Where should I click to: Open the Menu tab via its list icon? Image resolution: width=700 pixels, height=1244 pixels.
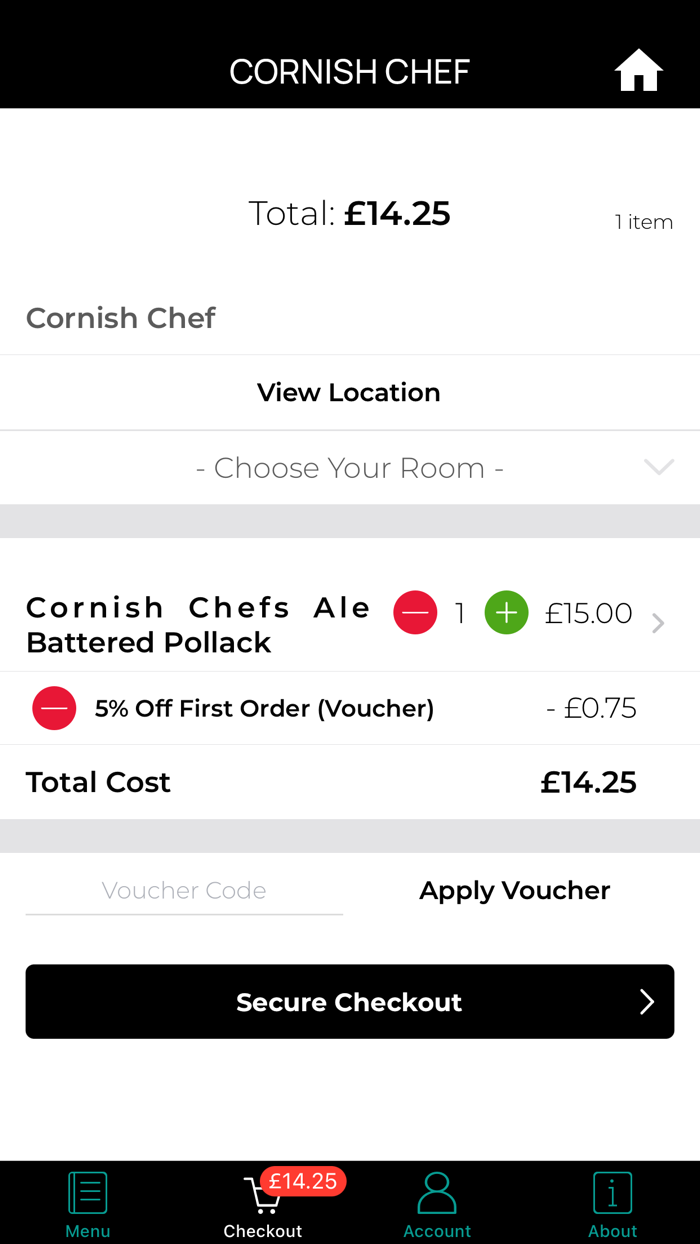pyautogui.click(x=88, y=1192)
